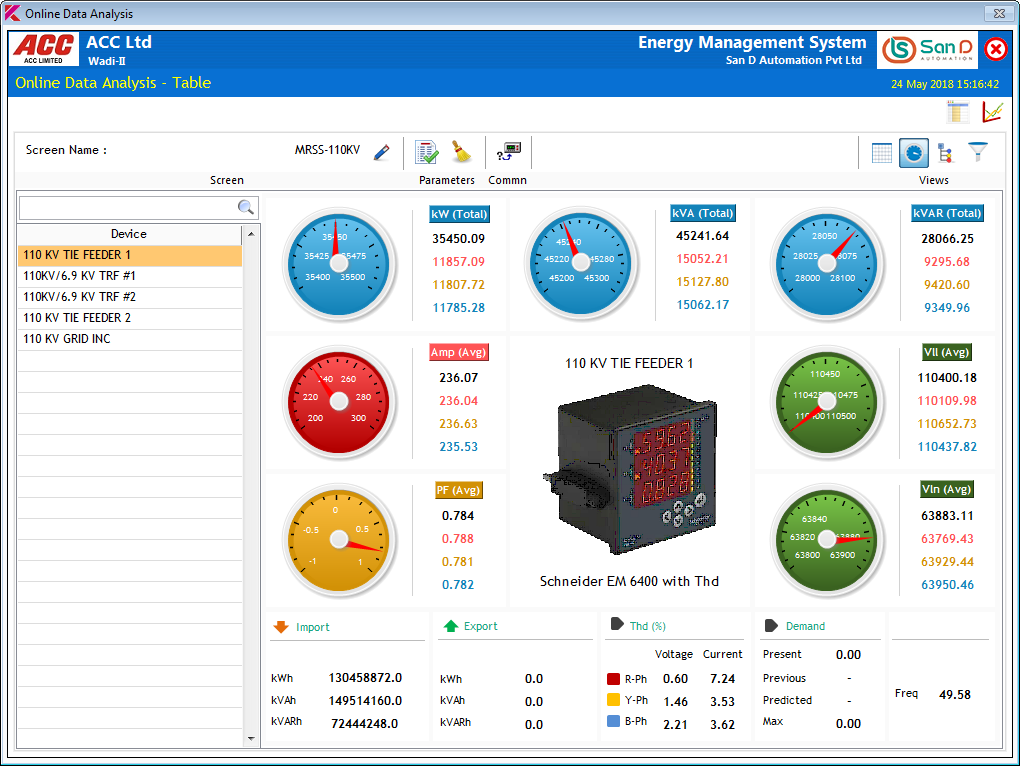Click the PF (Avg) label button
The height and width of the screenshot is (766, 1020).
pyautogui.click(x=456, y=490)
